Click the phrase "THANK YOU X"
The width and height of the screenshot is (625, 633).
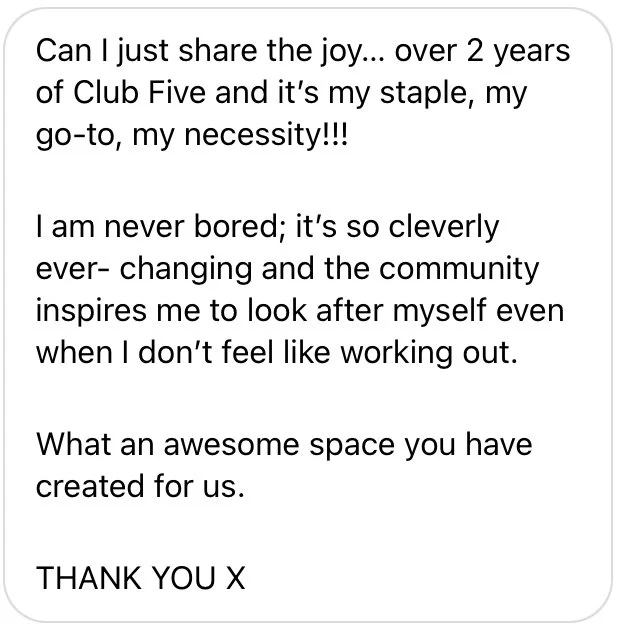tap(141, 577)
